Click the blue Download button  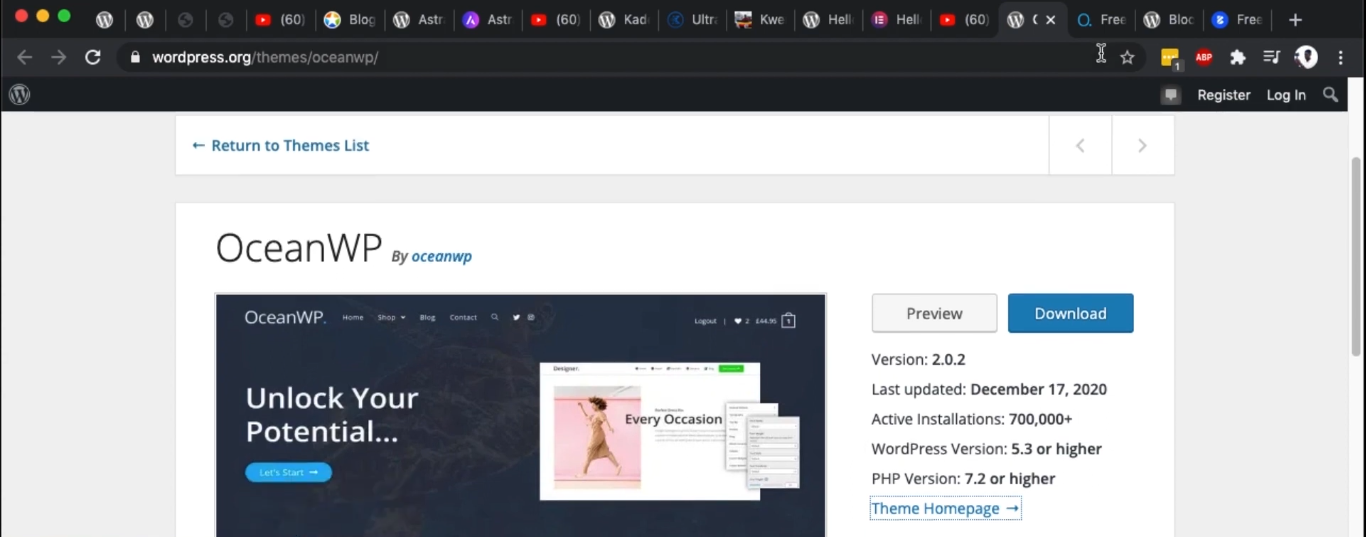[x=1070, y=313]
